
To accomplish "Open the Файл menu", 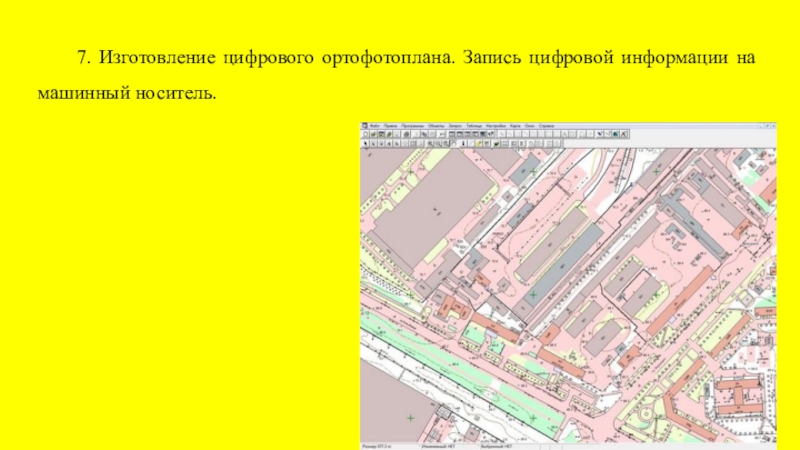I will point(375,126).
